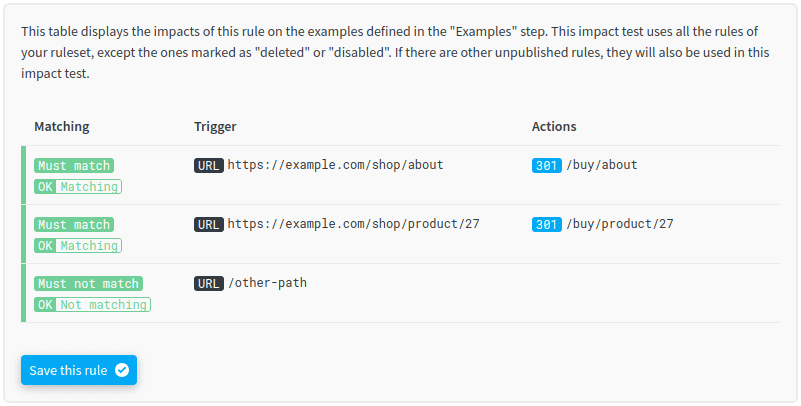
Task: Click the Save this rule button
Action: [x=79, y=370]
